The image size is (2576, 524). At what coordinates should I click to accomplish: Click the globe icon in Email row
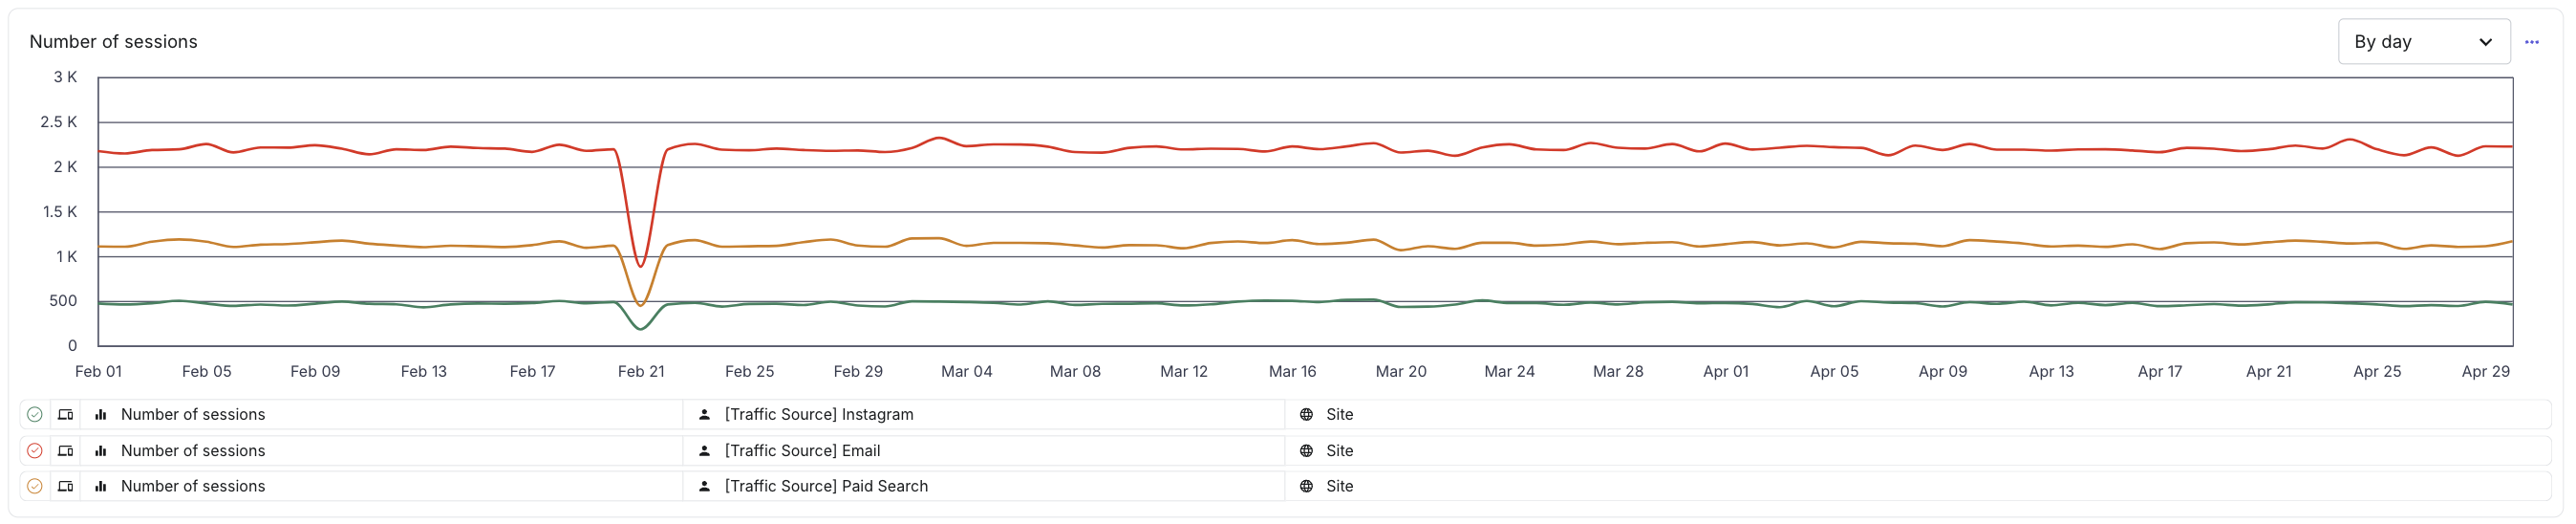click(1306, 451)
